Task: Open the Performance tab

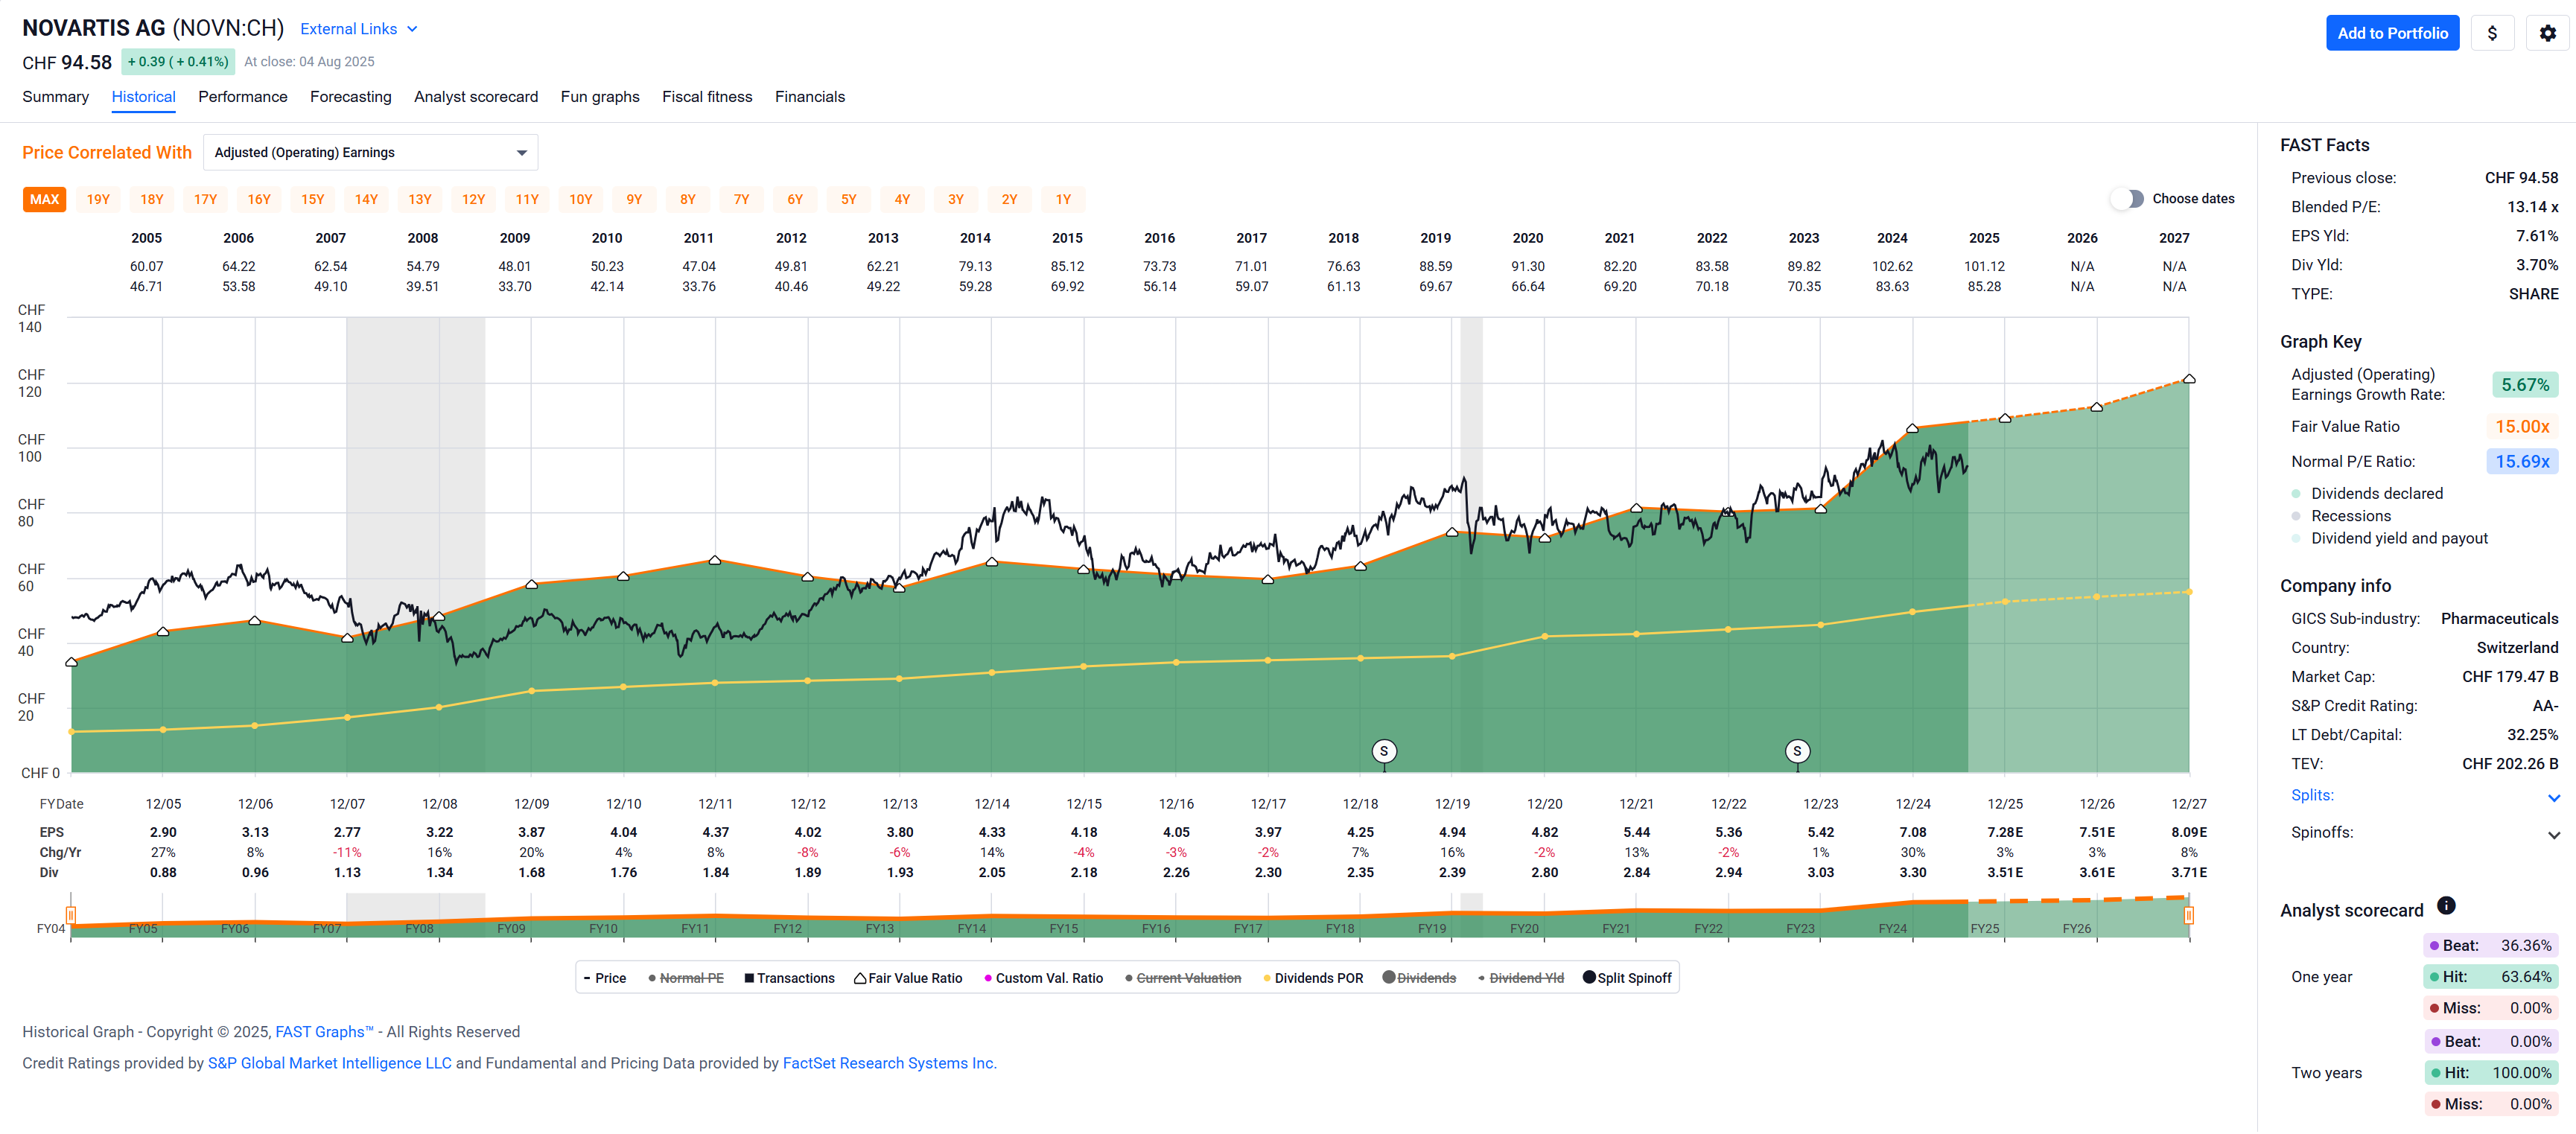Action: [242, 97]
